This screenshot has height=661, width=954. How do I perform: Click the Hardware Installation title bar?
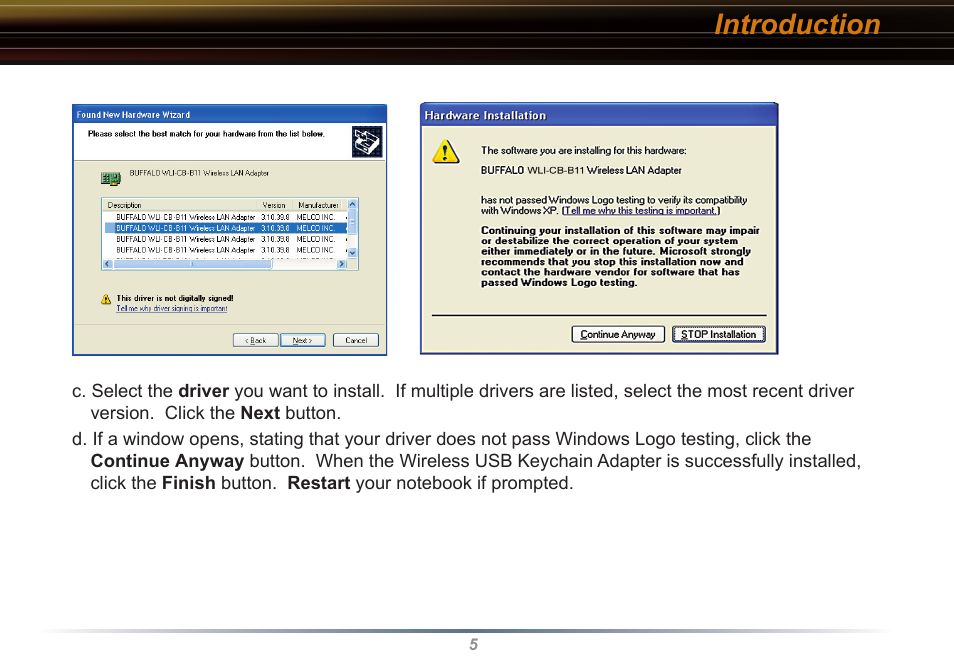pyautogui.click(x=599, y=115)
